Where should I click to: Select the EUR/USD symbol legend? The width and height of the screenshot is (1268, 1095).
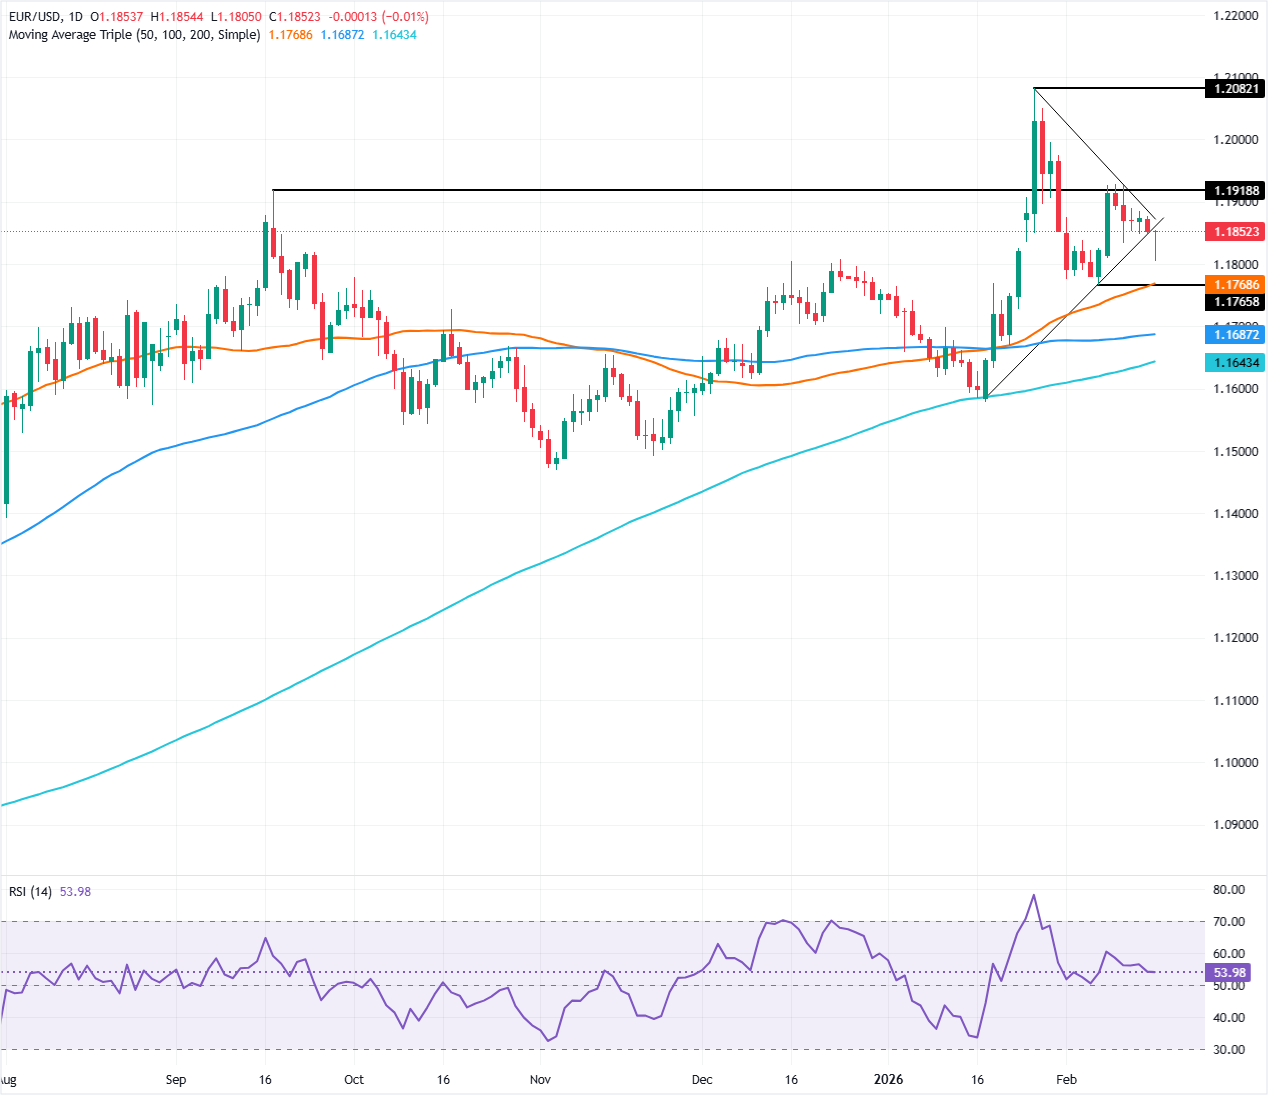click(34, 16)
